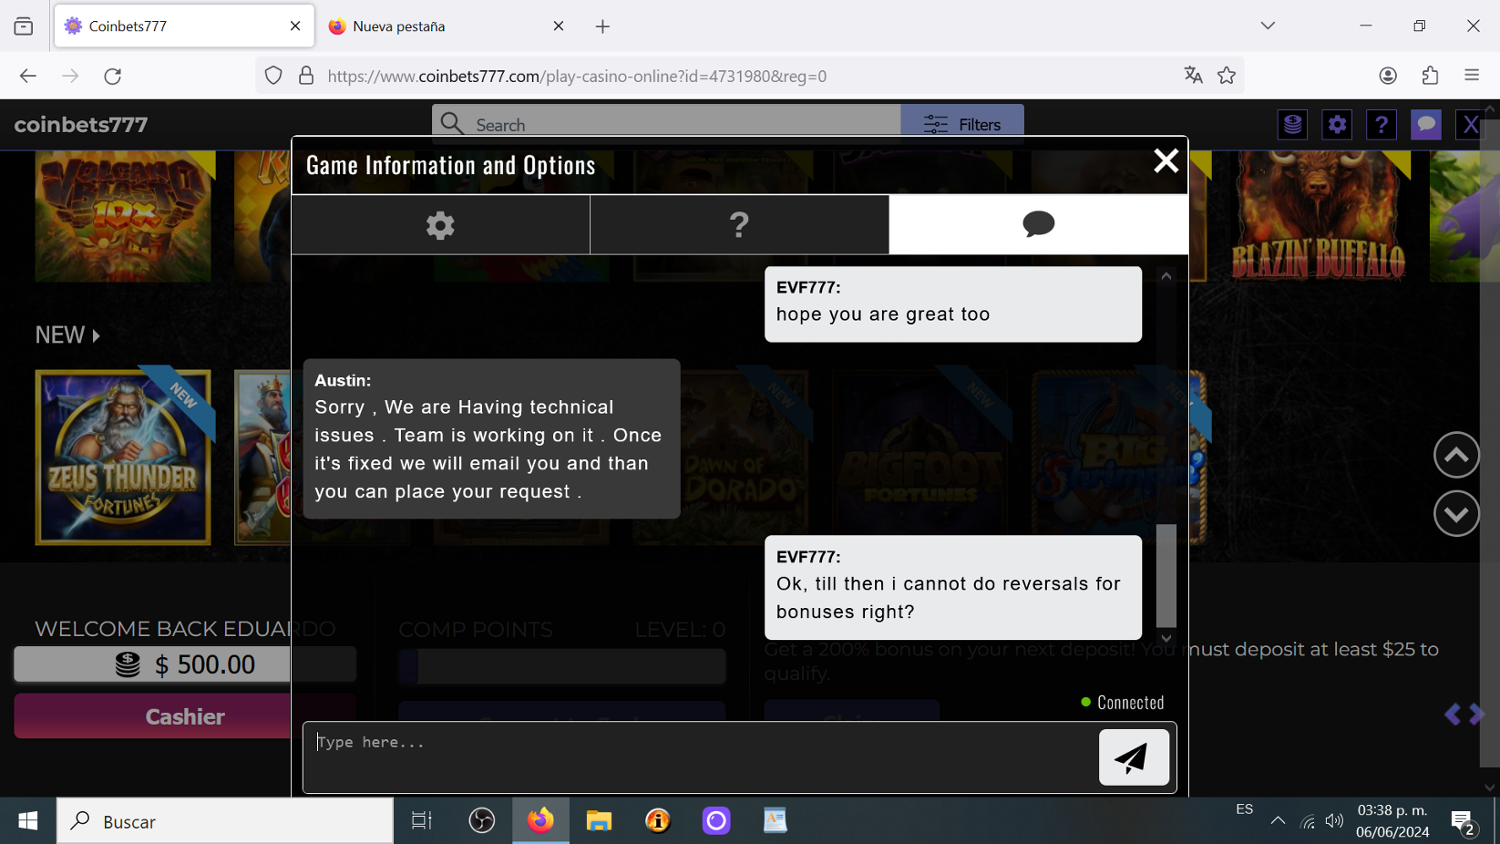This screenshot has height=844, width=1500.
Task: Click the Connected status indicator
Action: [x=1122, y=702]
